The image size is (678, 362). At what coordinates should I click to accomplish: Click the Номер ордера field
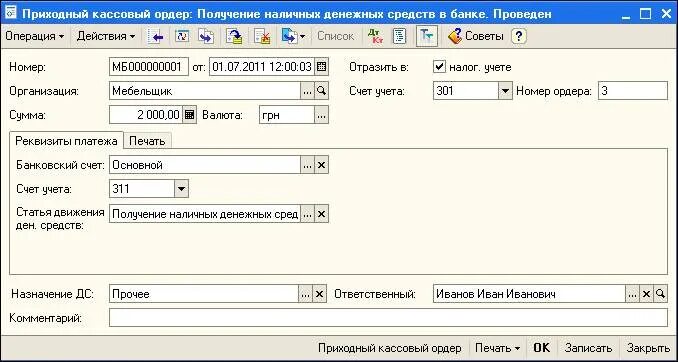tap(633, 91)
